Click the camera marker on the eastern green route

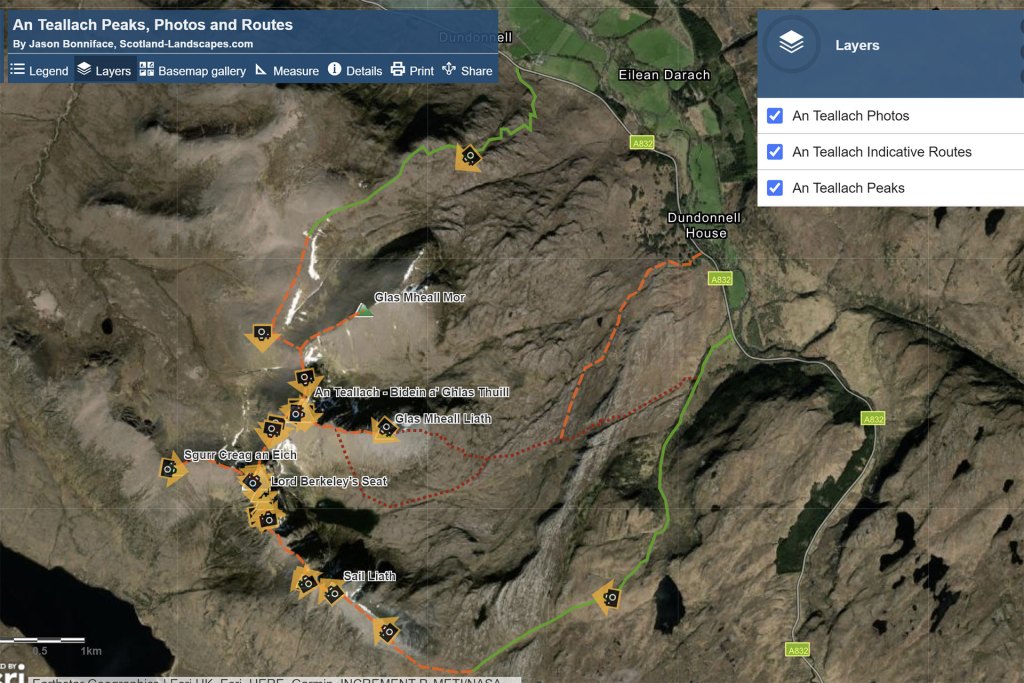click(x=612, y=598)
